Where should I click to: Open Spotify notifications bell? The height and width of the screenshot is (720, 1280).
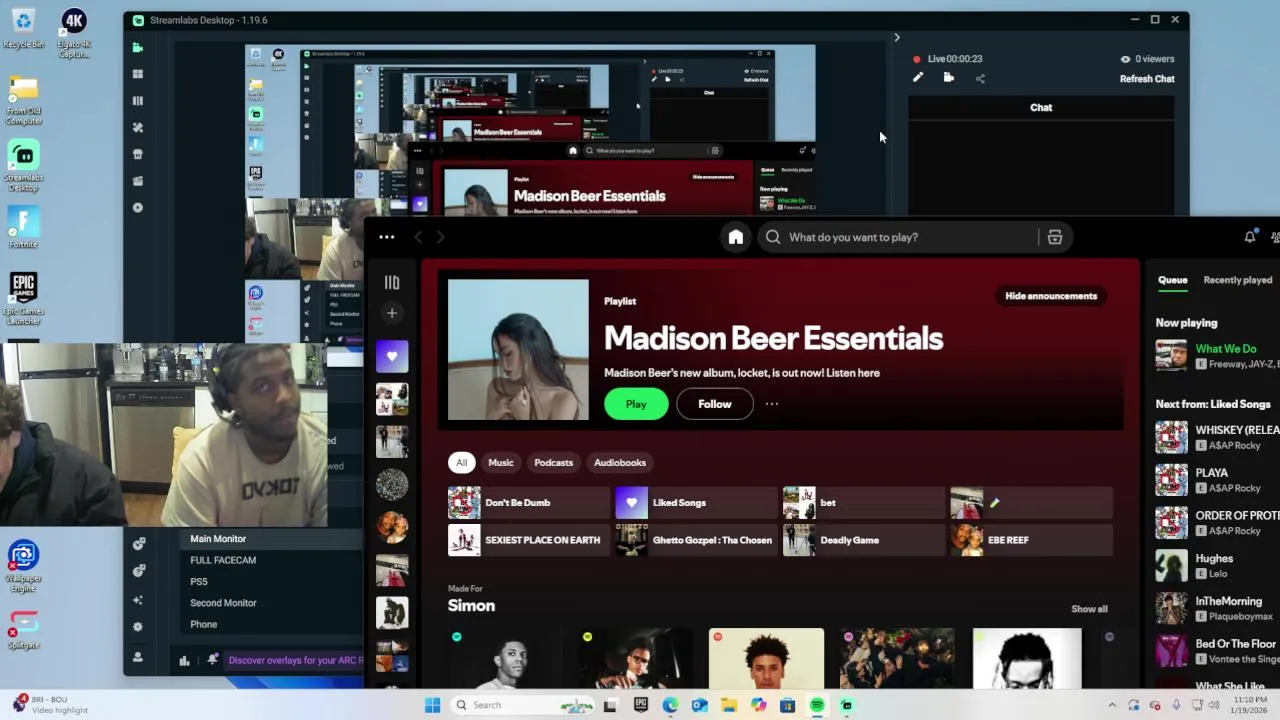[x=1250, y=237]
